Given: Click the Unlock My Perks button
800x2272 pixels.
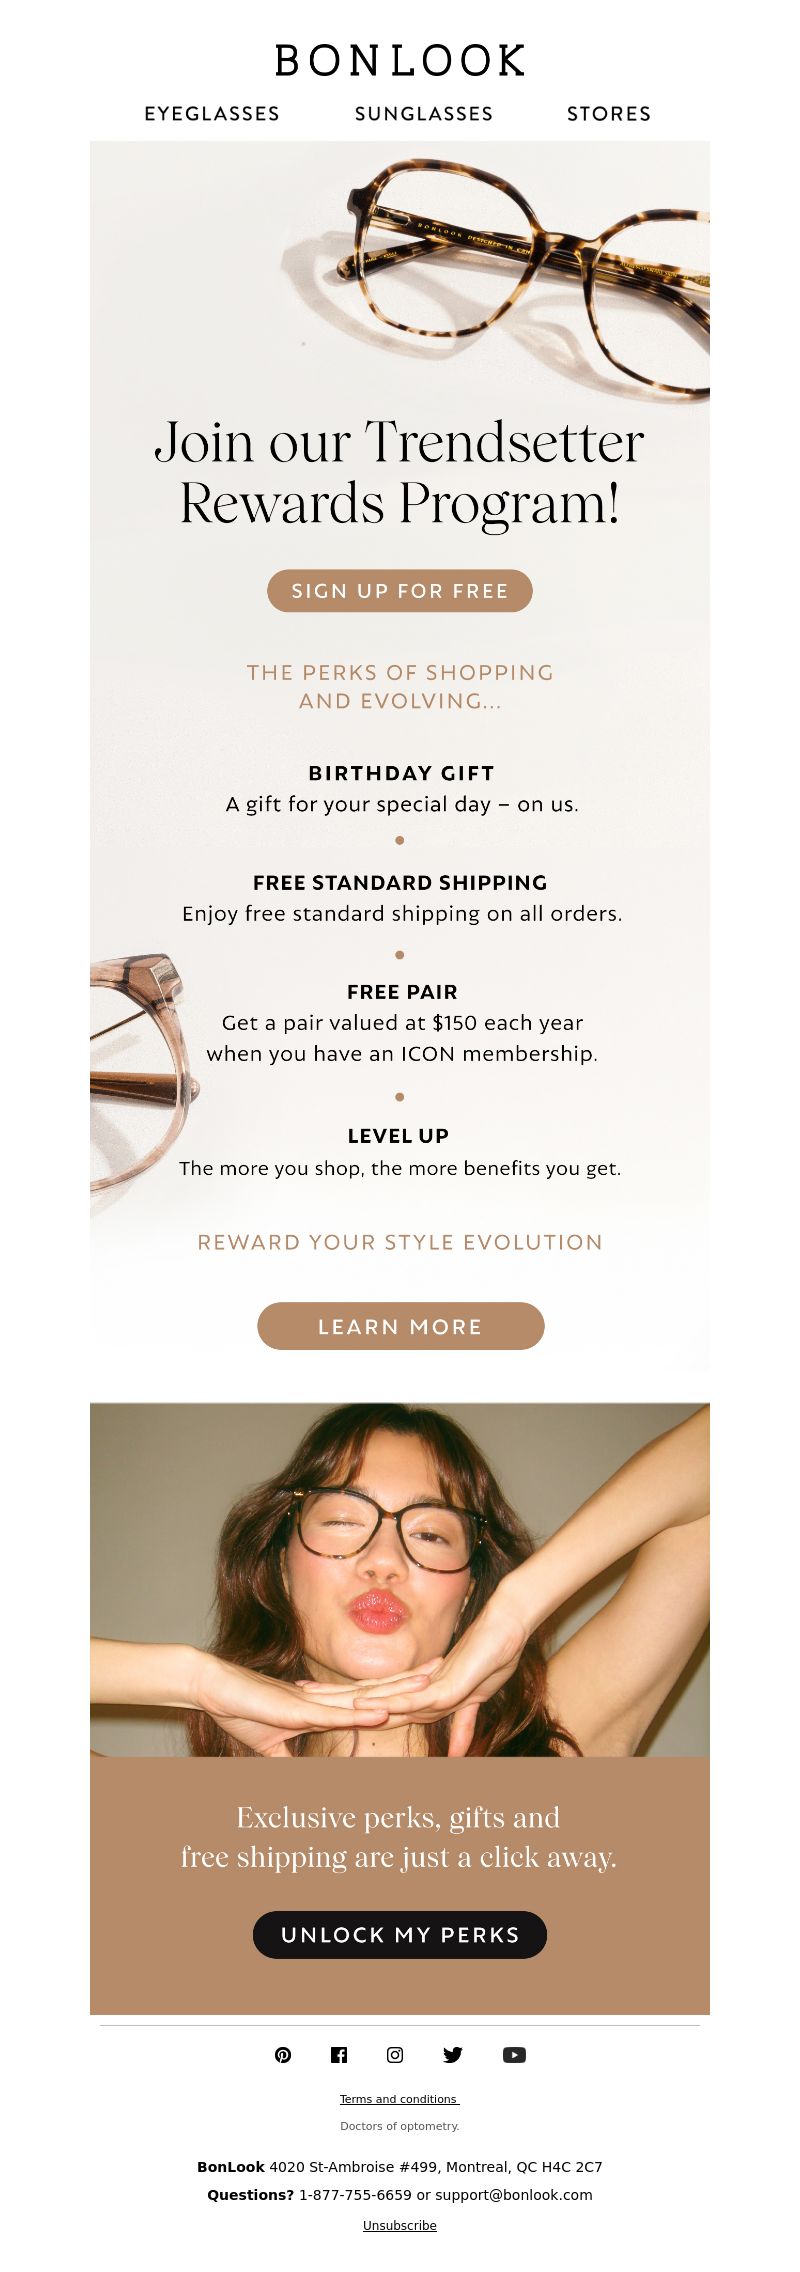Looking at the screenshot, I should point(400,1935).
